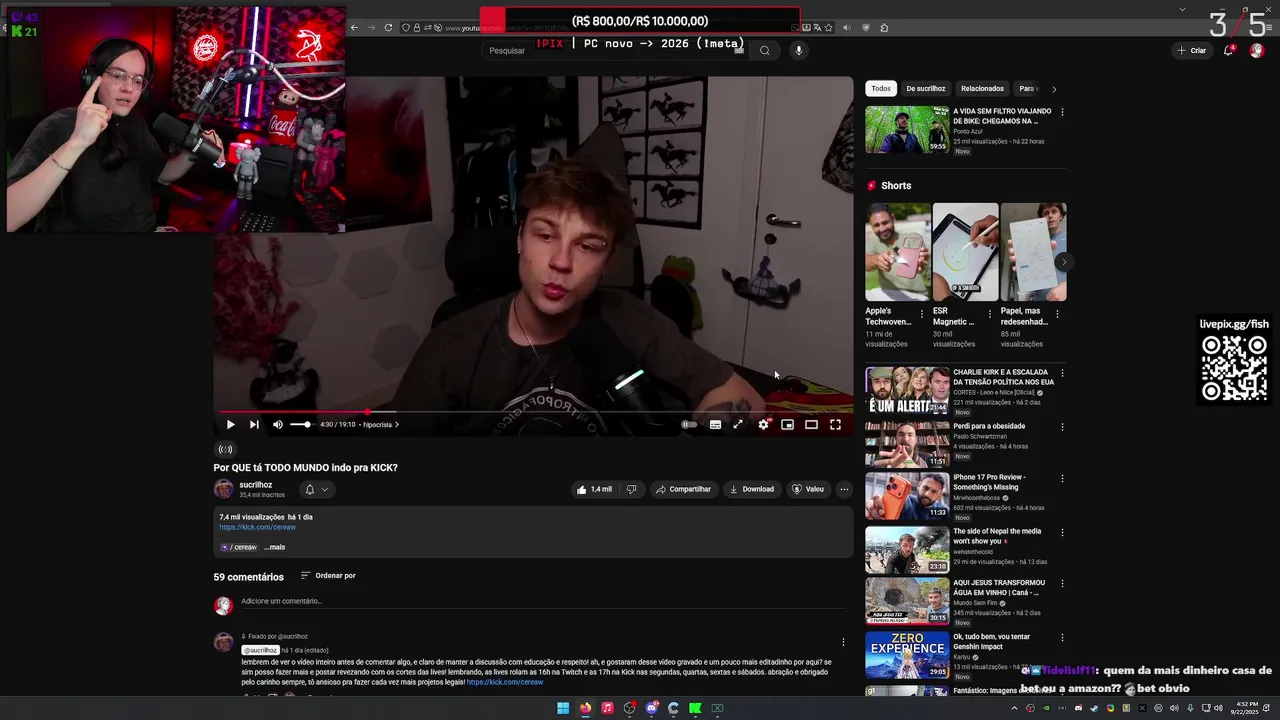Open the account avatar menu
Viewport: 1280px width, 720px height.
pyautogui.click(x=1257, y=50)
